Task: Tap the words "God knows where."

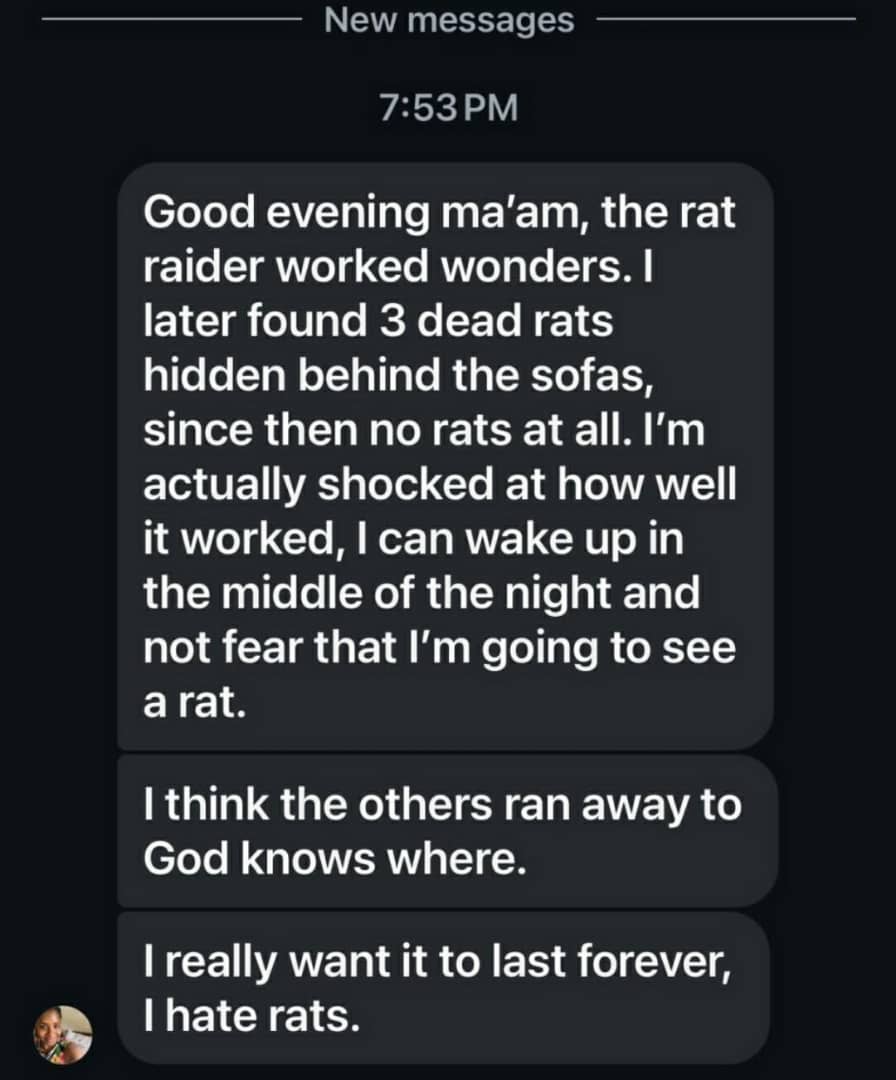Action: pyautogui.click(x=335, y=859)
